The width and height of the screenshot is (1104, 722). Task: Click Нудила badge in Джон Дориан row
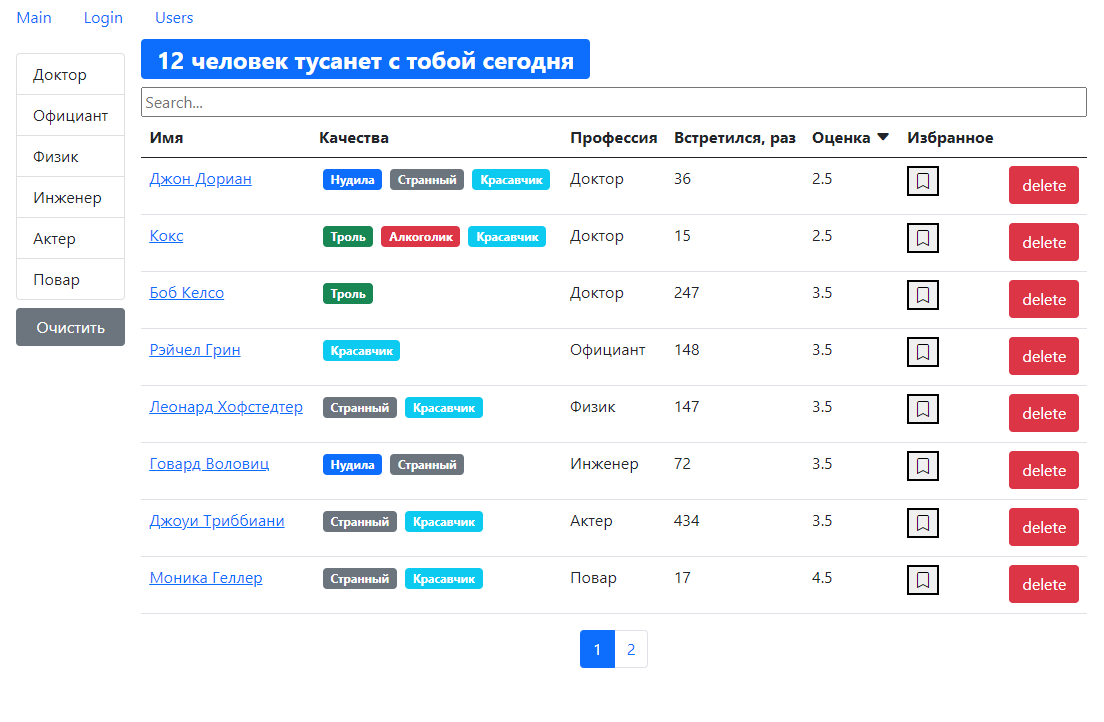(x=352, y=180)
